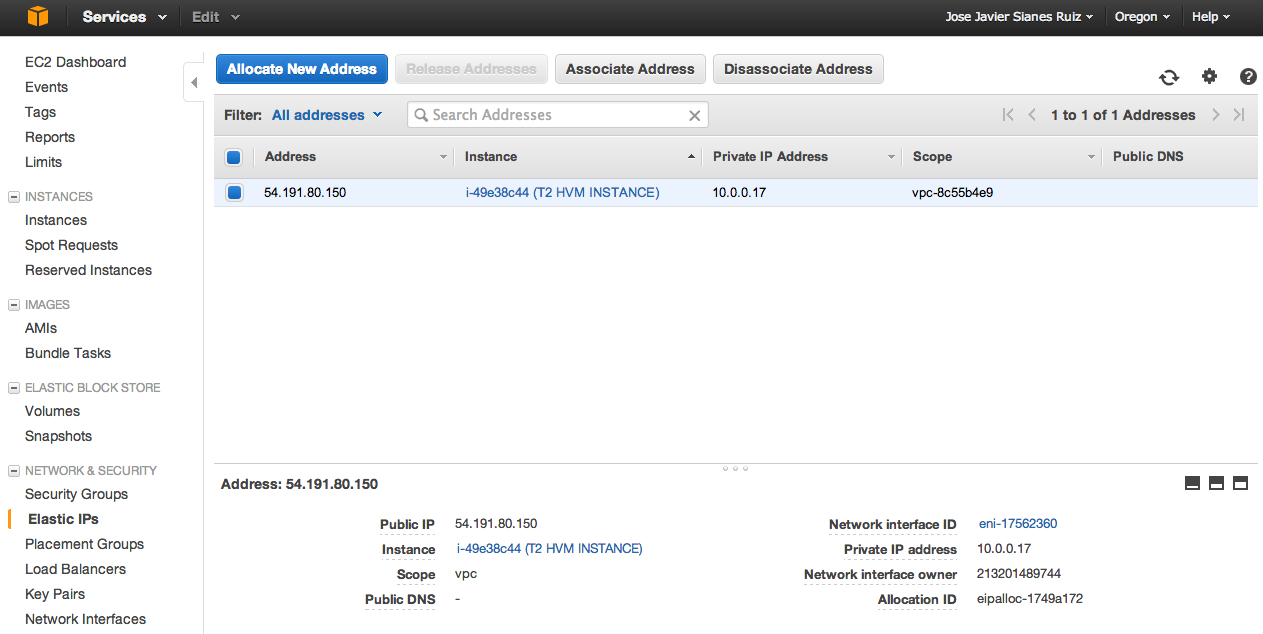Toggle the select-all addresses checkbox
The image size is (1263, 634).
pos(233,157)
